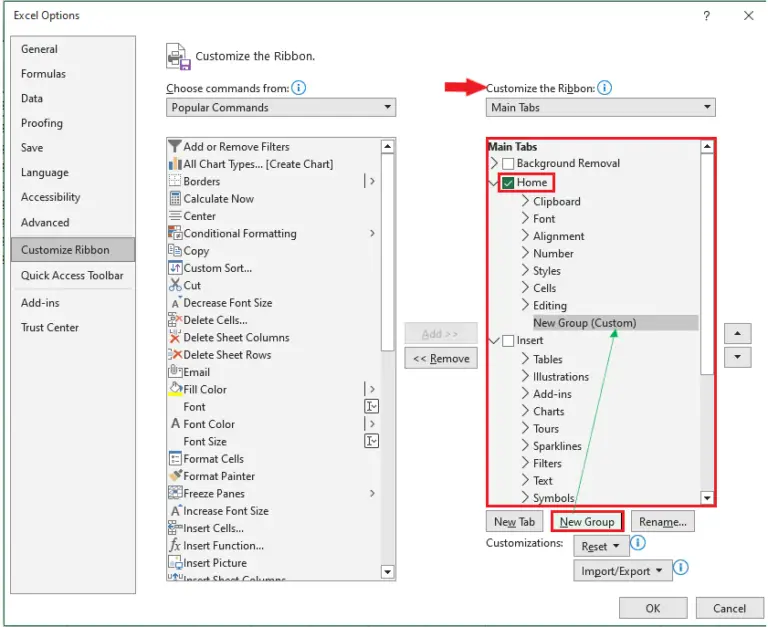Open the Choose commands from dropdown
768x627 pixels.
(281, 108)
